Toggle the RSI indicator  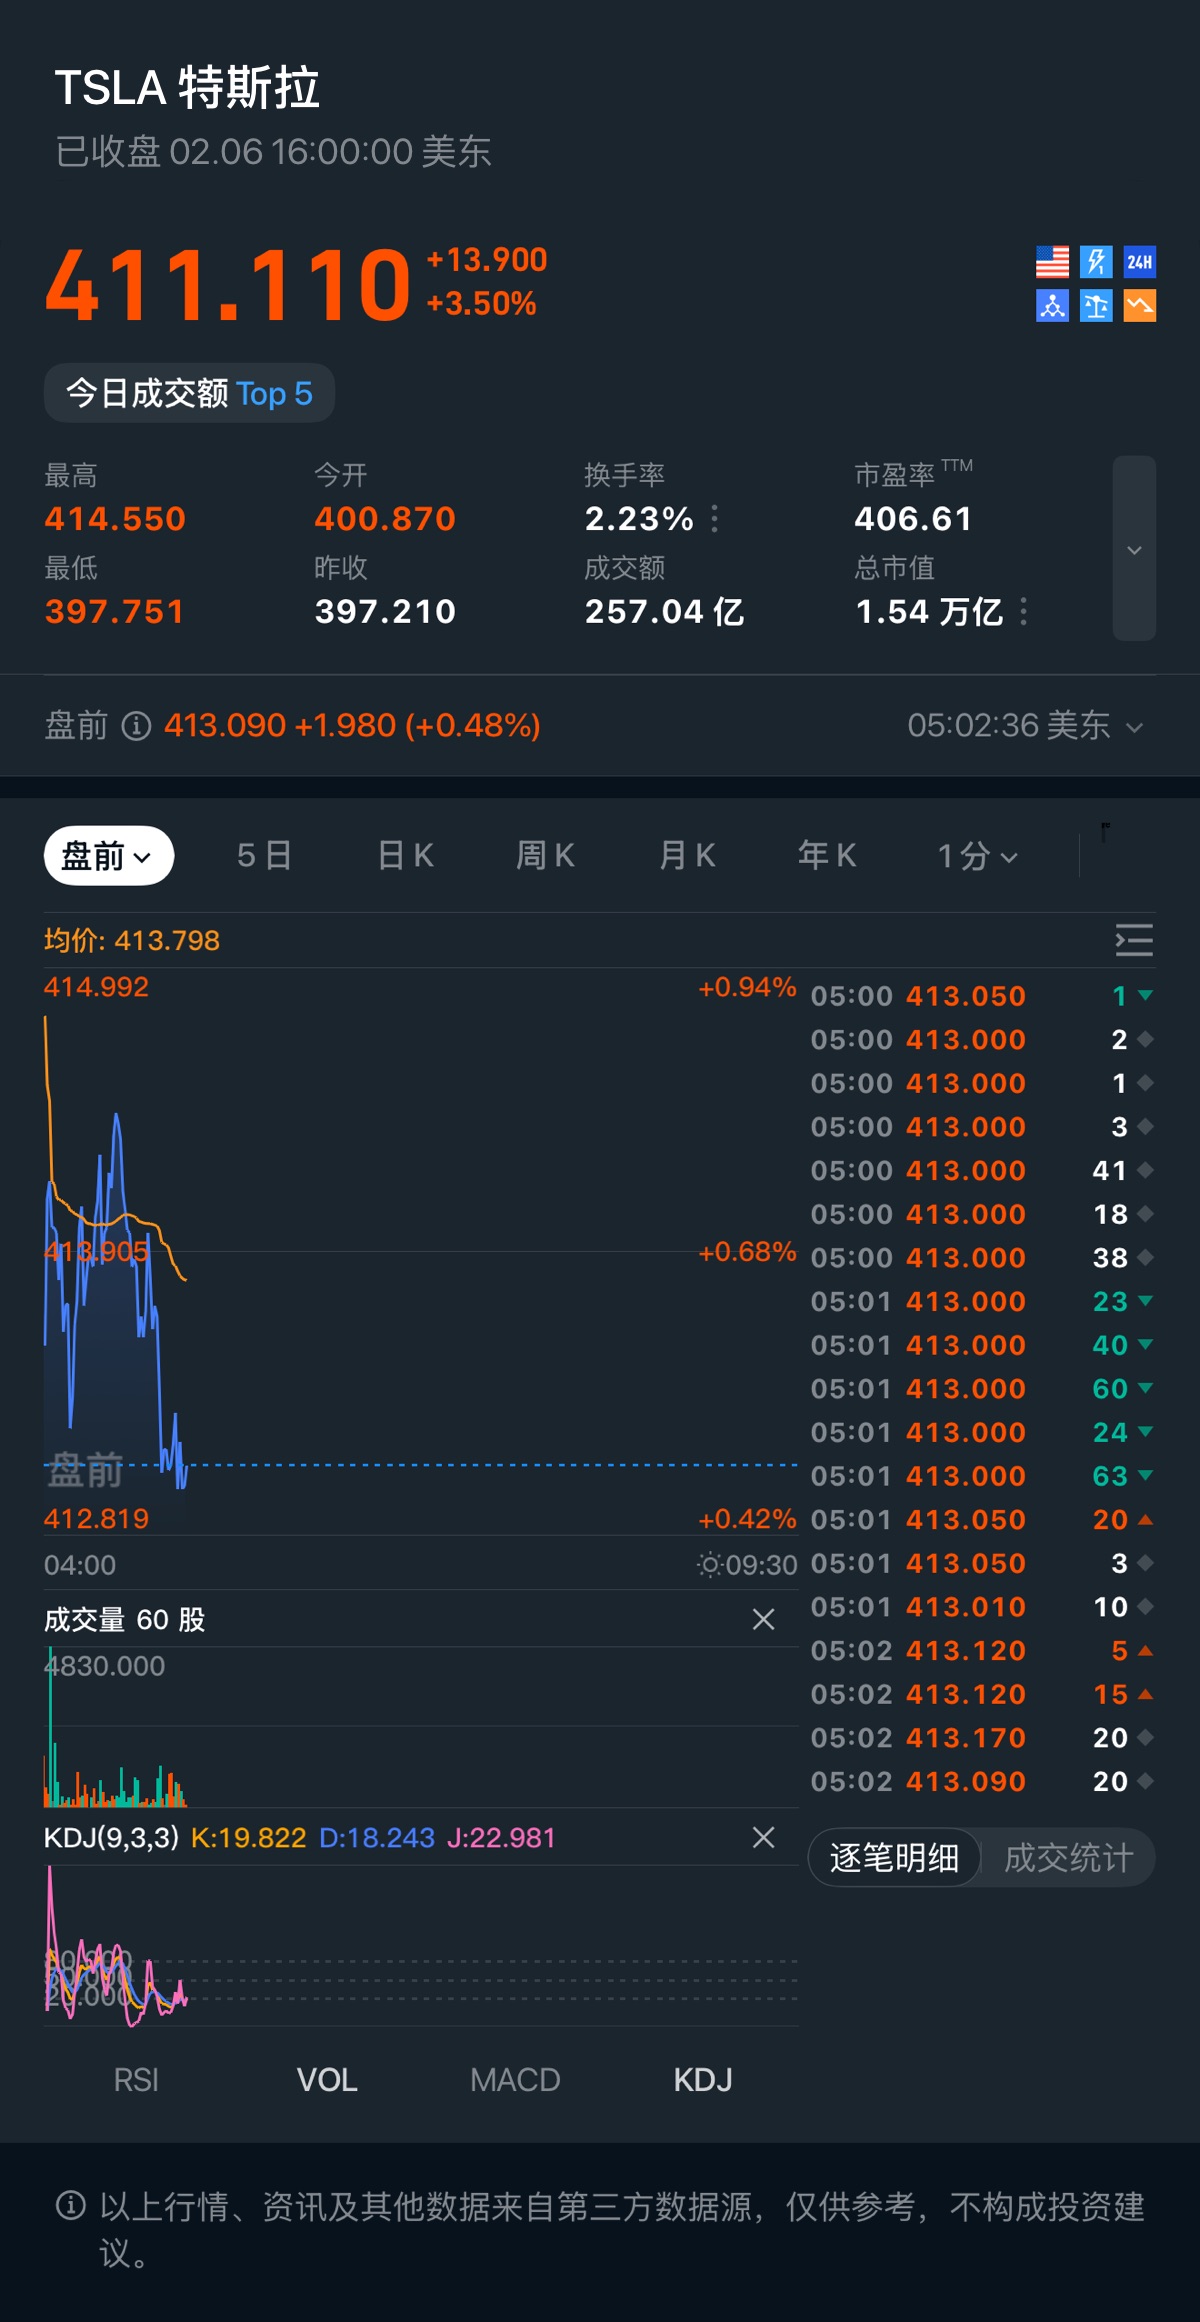pyautogui.click(x=136, y=2080)
